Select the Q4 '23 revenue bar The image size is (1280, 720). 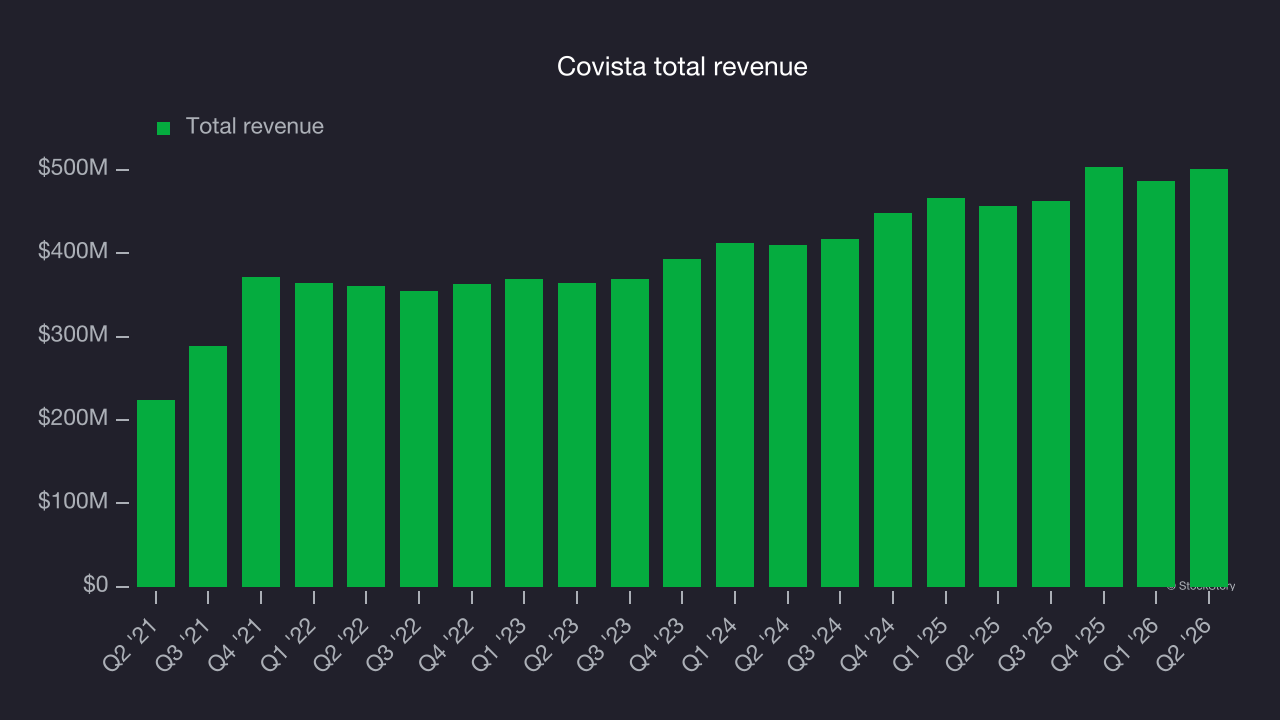[682, 423]
